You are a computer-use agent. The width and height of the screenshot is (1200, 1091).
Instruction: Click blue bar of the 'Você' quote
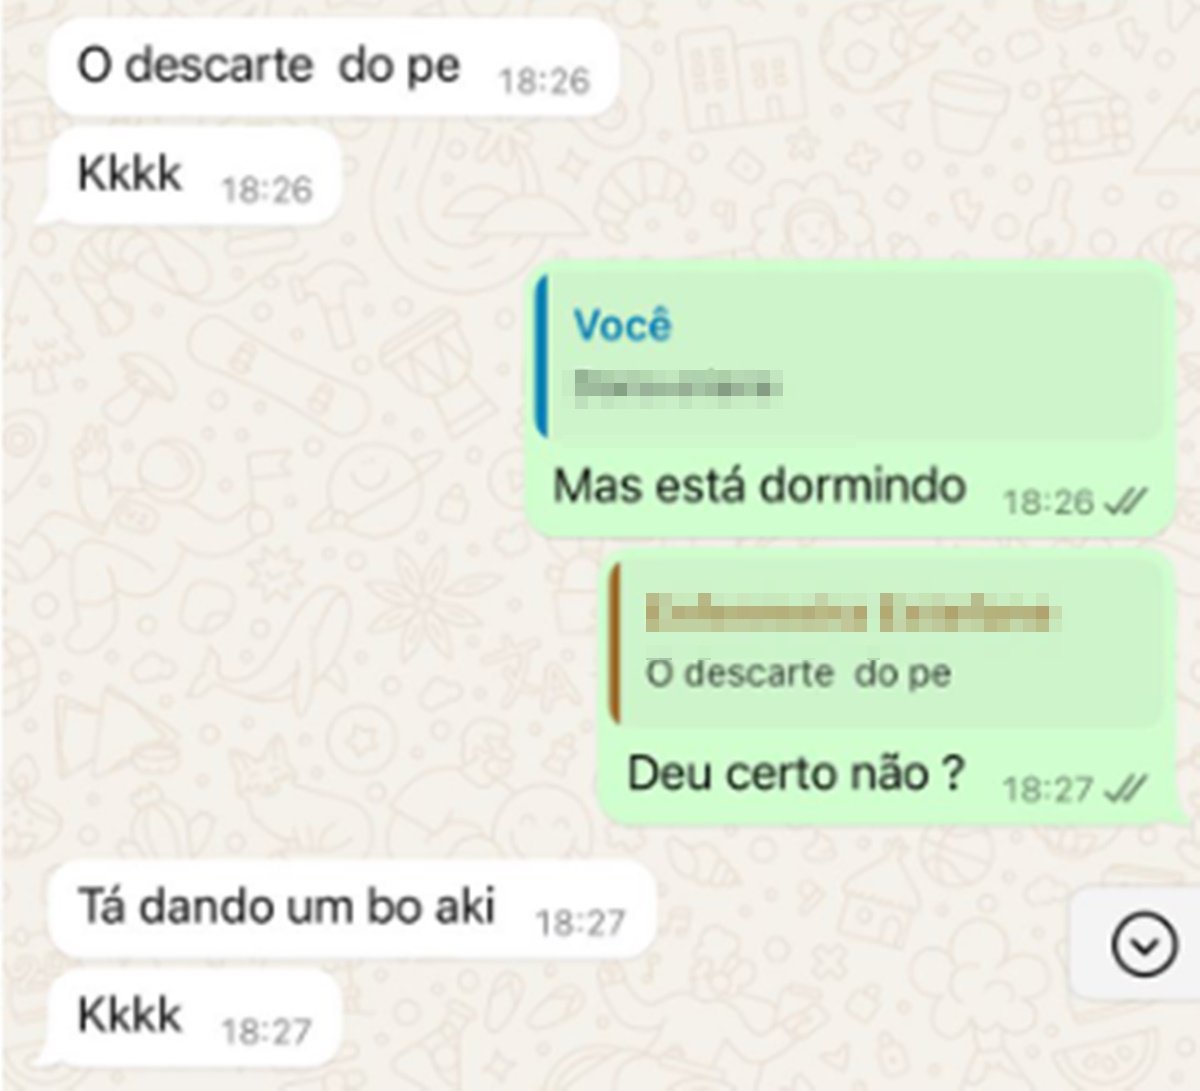tap(541, 357)
